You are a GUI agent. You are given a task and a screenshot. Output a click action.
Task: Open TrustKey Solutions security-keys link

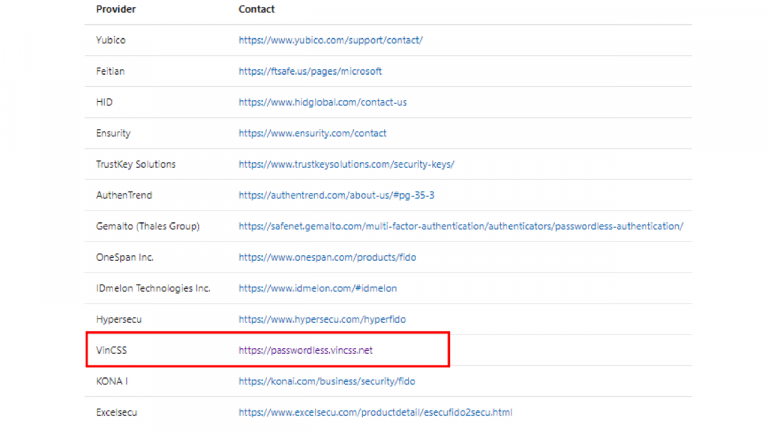346,164
